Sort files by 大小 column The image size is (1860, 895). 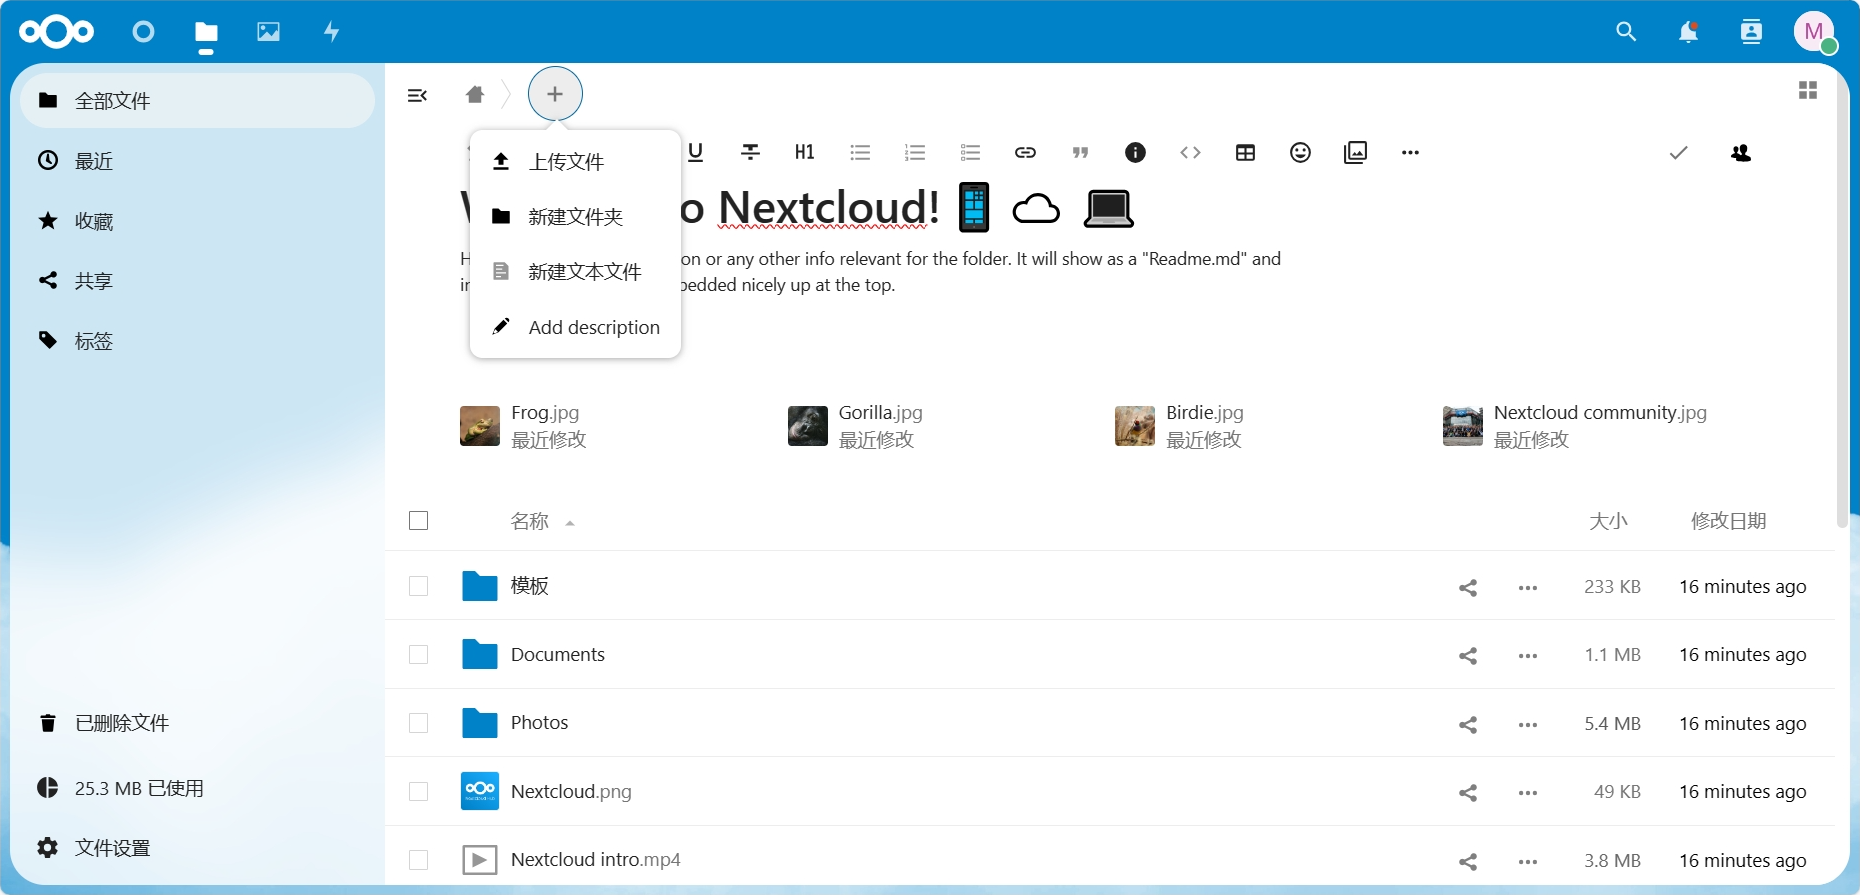coord(1609,521)
